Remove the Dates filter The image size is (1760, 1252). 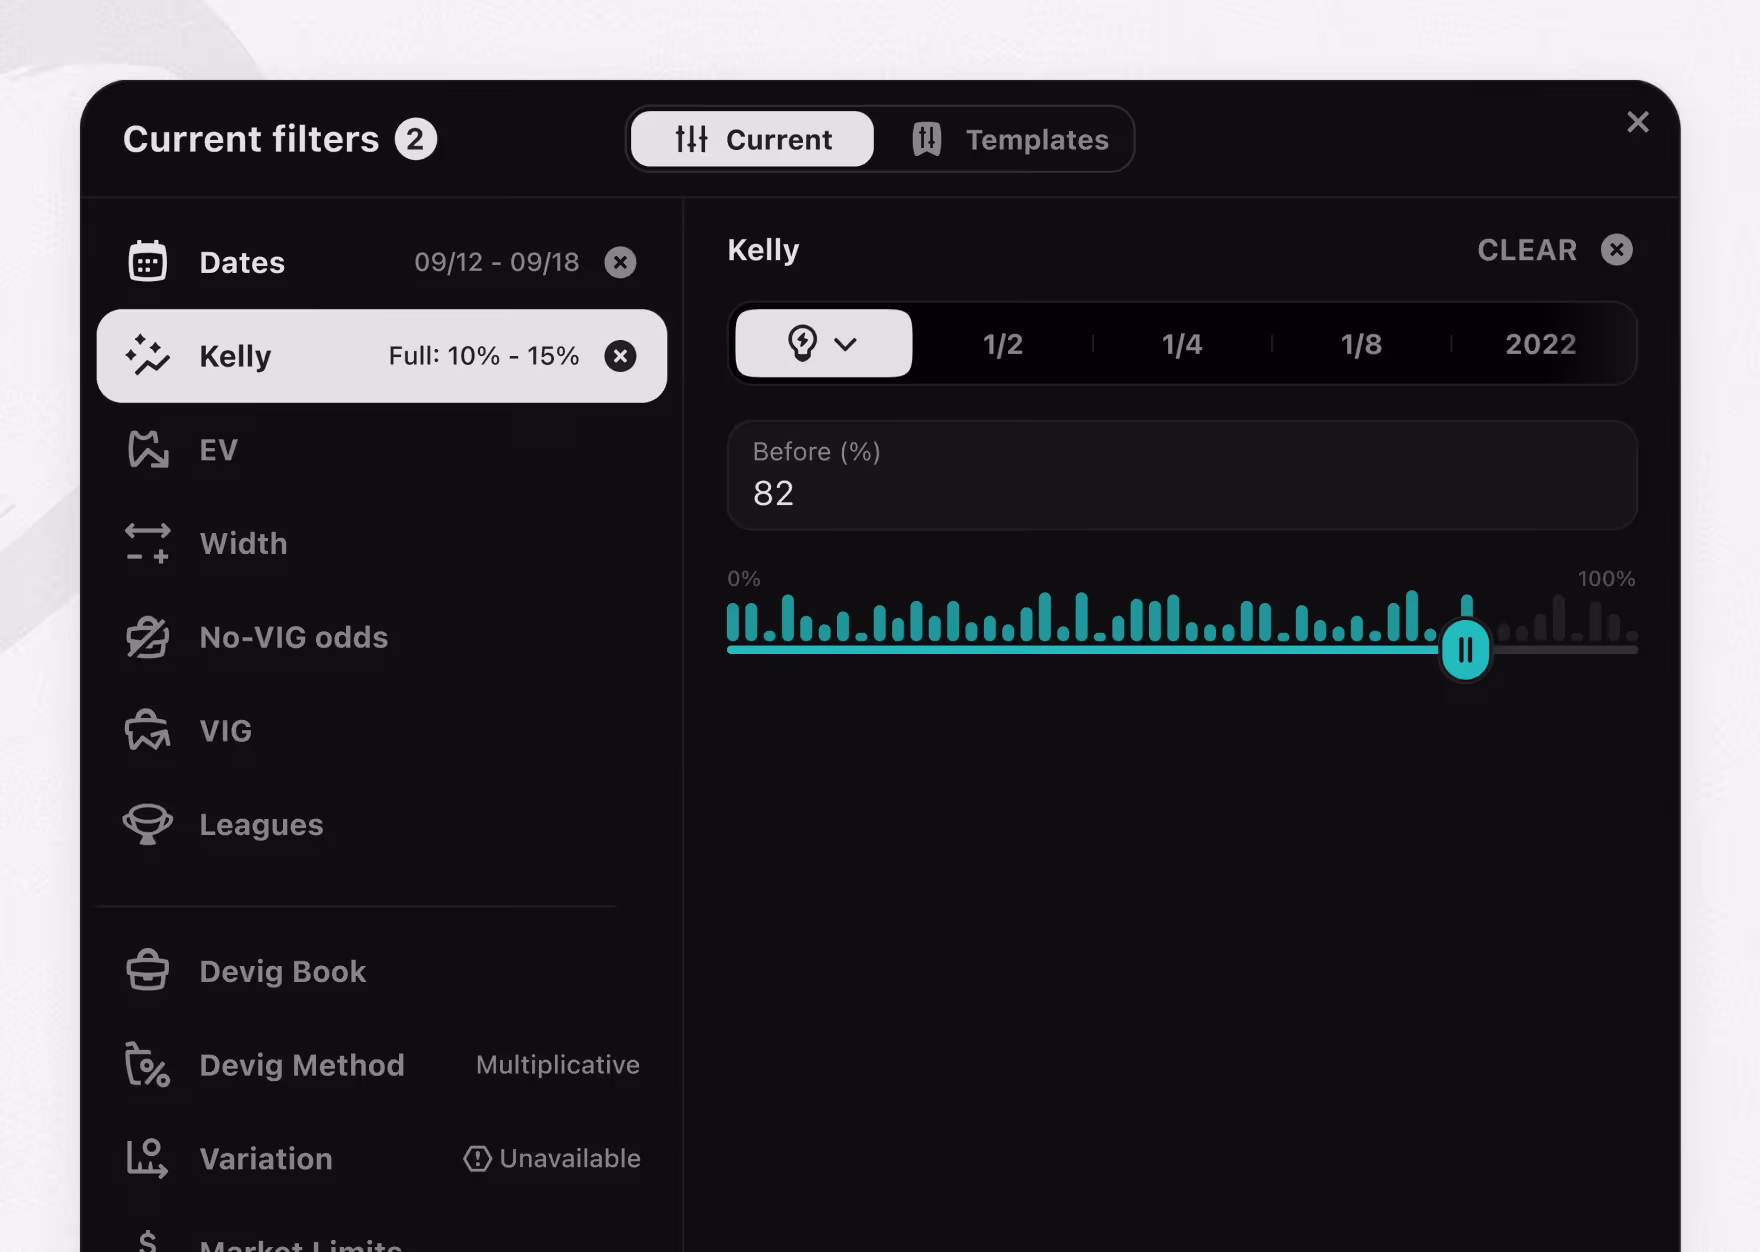pyautogui.click(x=620, y=262)
